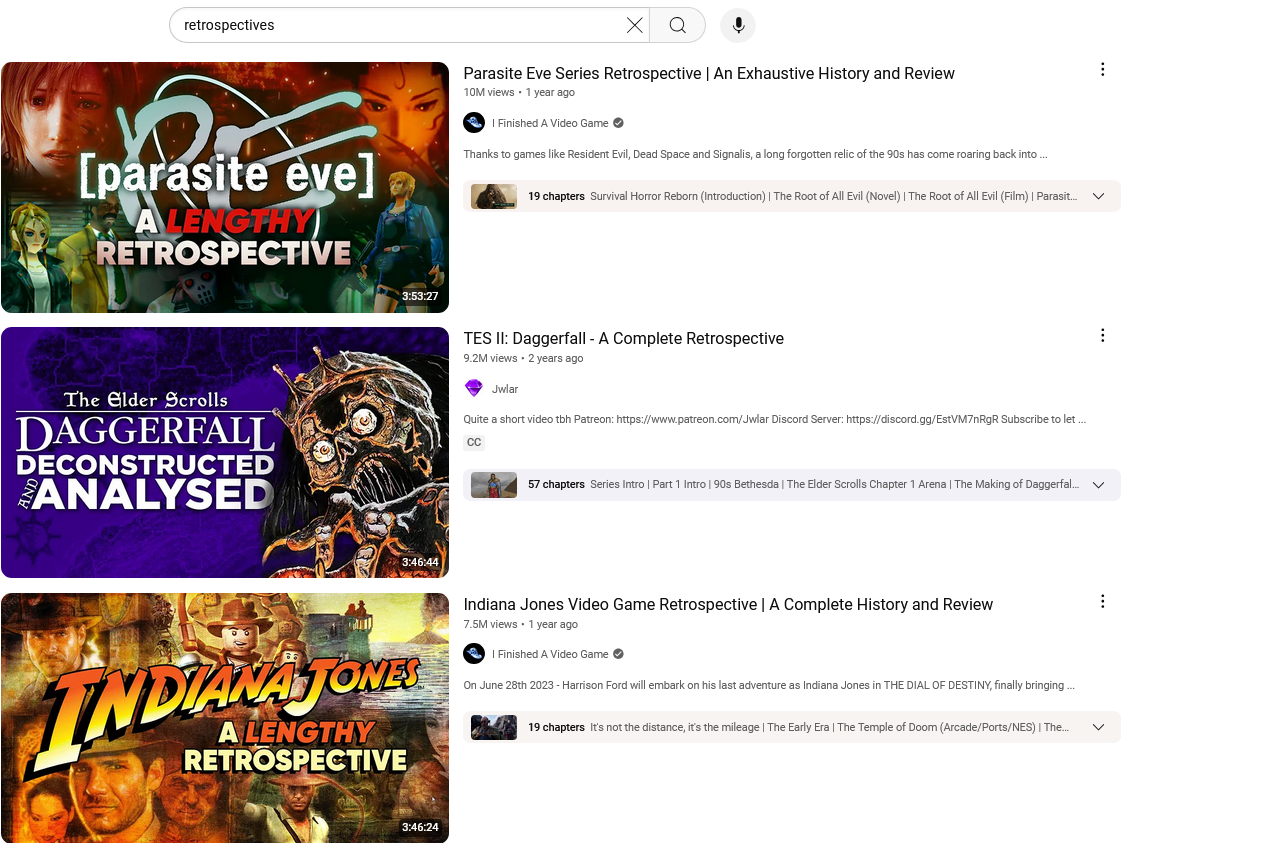Click "10M views" text under Parasite Eve

click(489, 92)
